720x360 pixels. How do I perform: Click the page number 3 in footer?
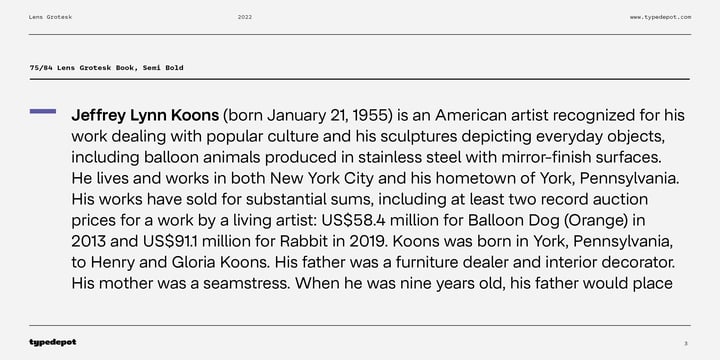pos(686,343)
